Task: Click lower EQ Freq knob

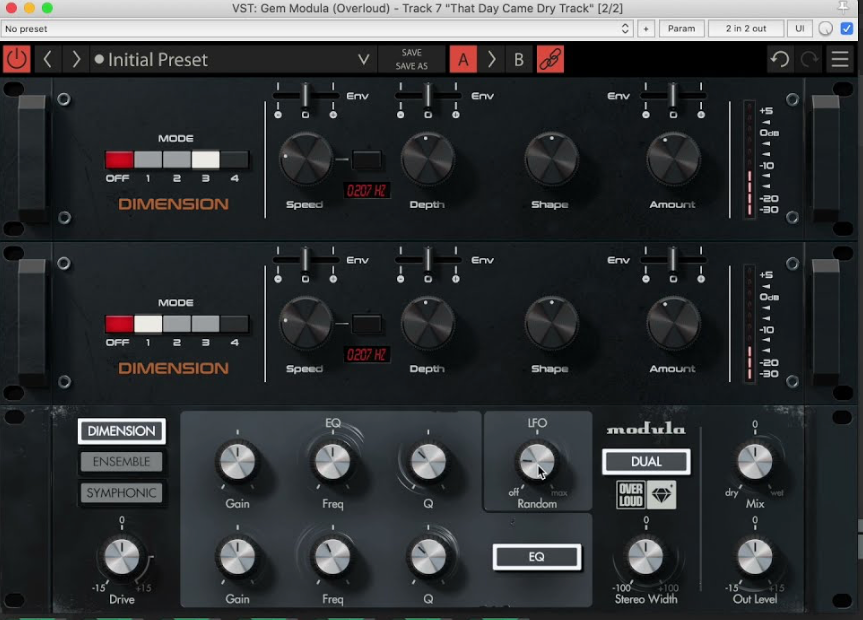Action: (x=332, y=557)
